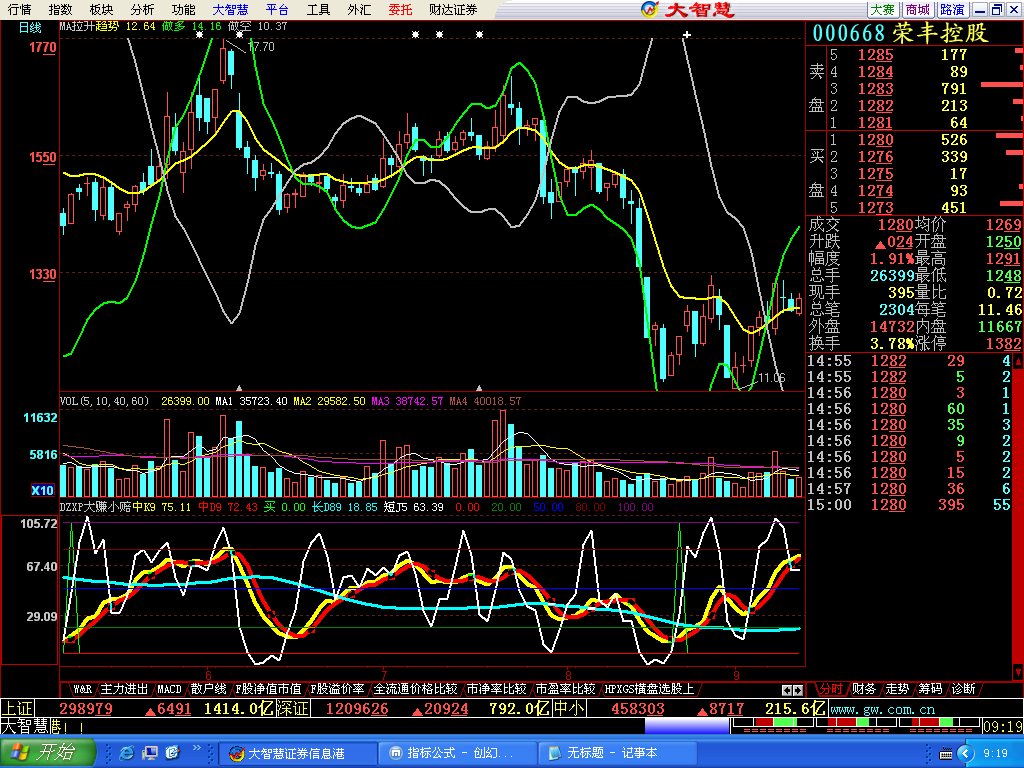Image resolution: width=1024 pixels, height=768 pixels.
Task: Open the 财达证券 menu
Action: (453, 10)
